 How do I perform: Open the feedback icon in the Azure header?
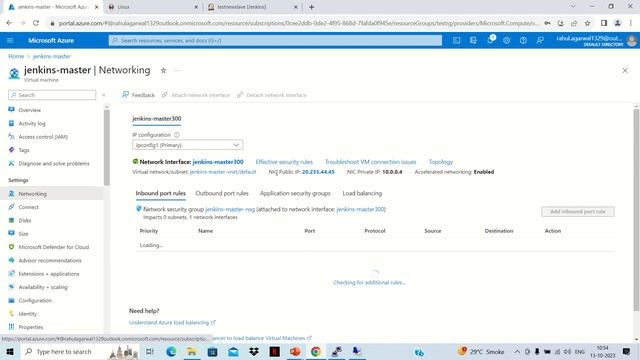tap(540, 40)
